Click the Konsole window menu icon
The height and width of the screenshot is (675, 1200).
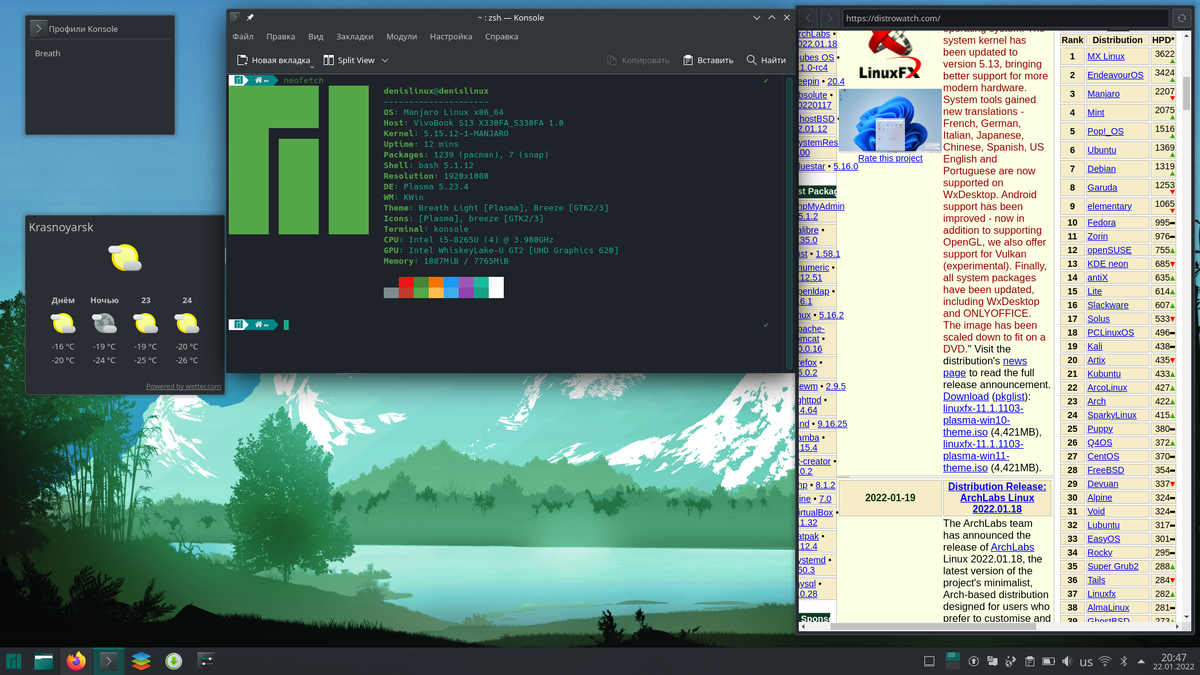click(234, 17)
